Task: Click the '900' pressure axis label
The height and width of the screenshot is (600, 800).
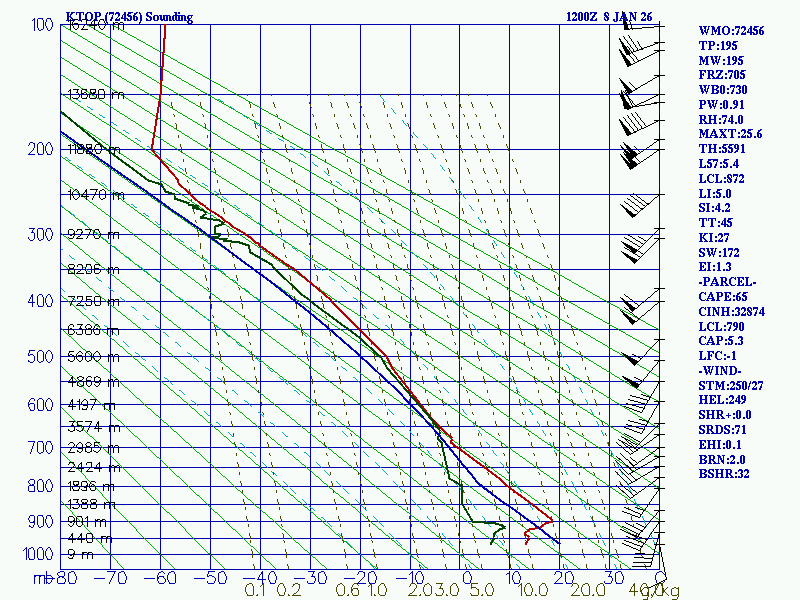Action: coord(40,522)
